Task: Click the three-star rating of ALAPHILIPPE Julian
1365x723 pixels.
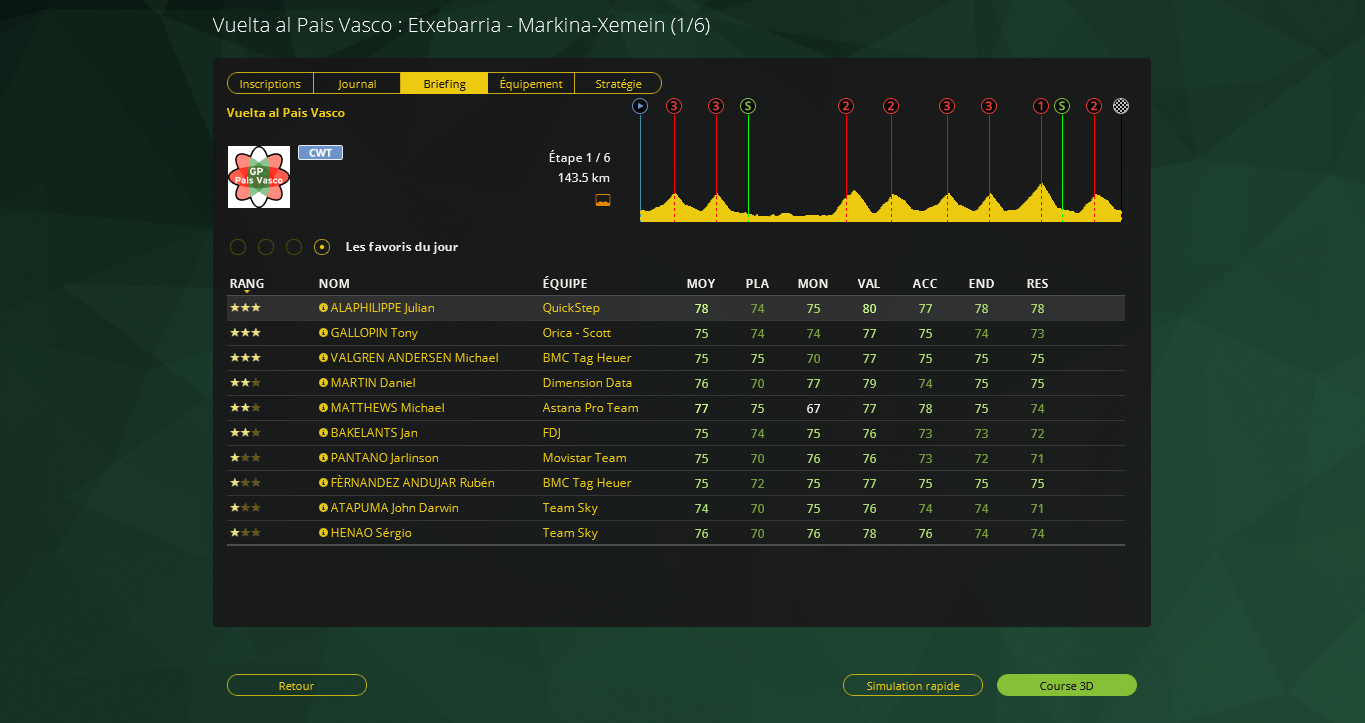Action: click(245, 308)
